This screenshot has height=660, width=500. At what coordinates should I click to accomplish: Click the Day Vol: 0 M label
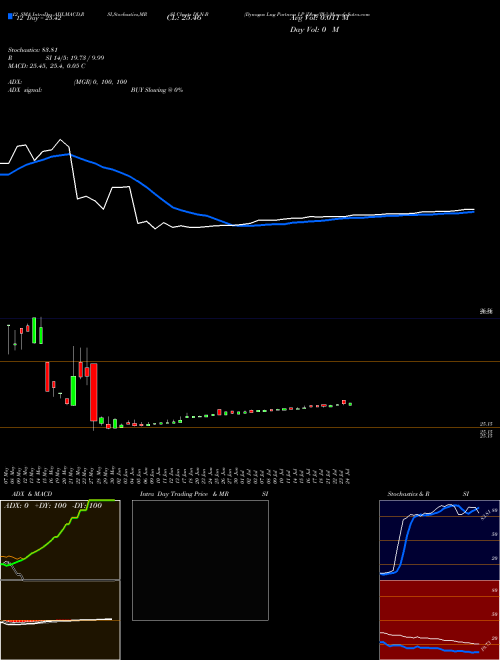click(314, 30)
